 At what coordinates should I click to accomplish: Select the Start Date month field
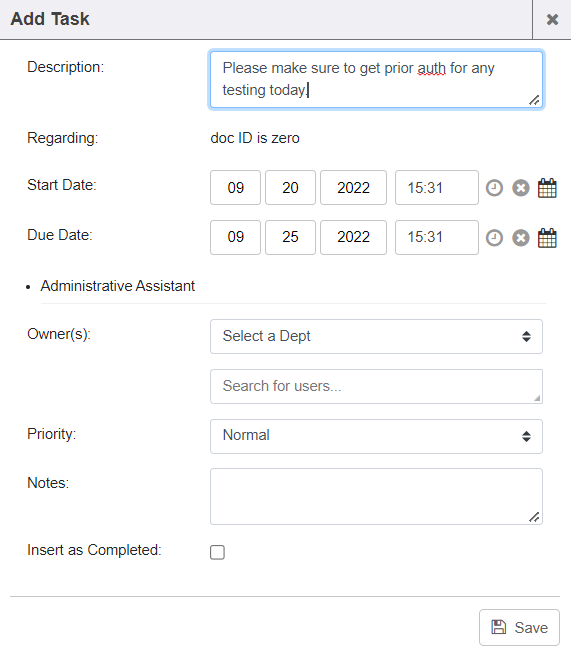click(235, 187)
